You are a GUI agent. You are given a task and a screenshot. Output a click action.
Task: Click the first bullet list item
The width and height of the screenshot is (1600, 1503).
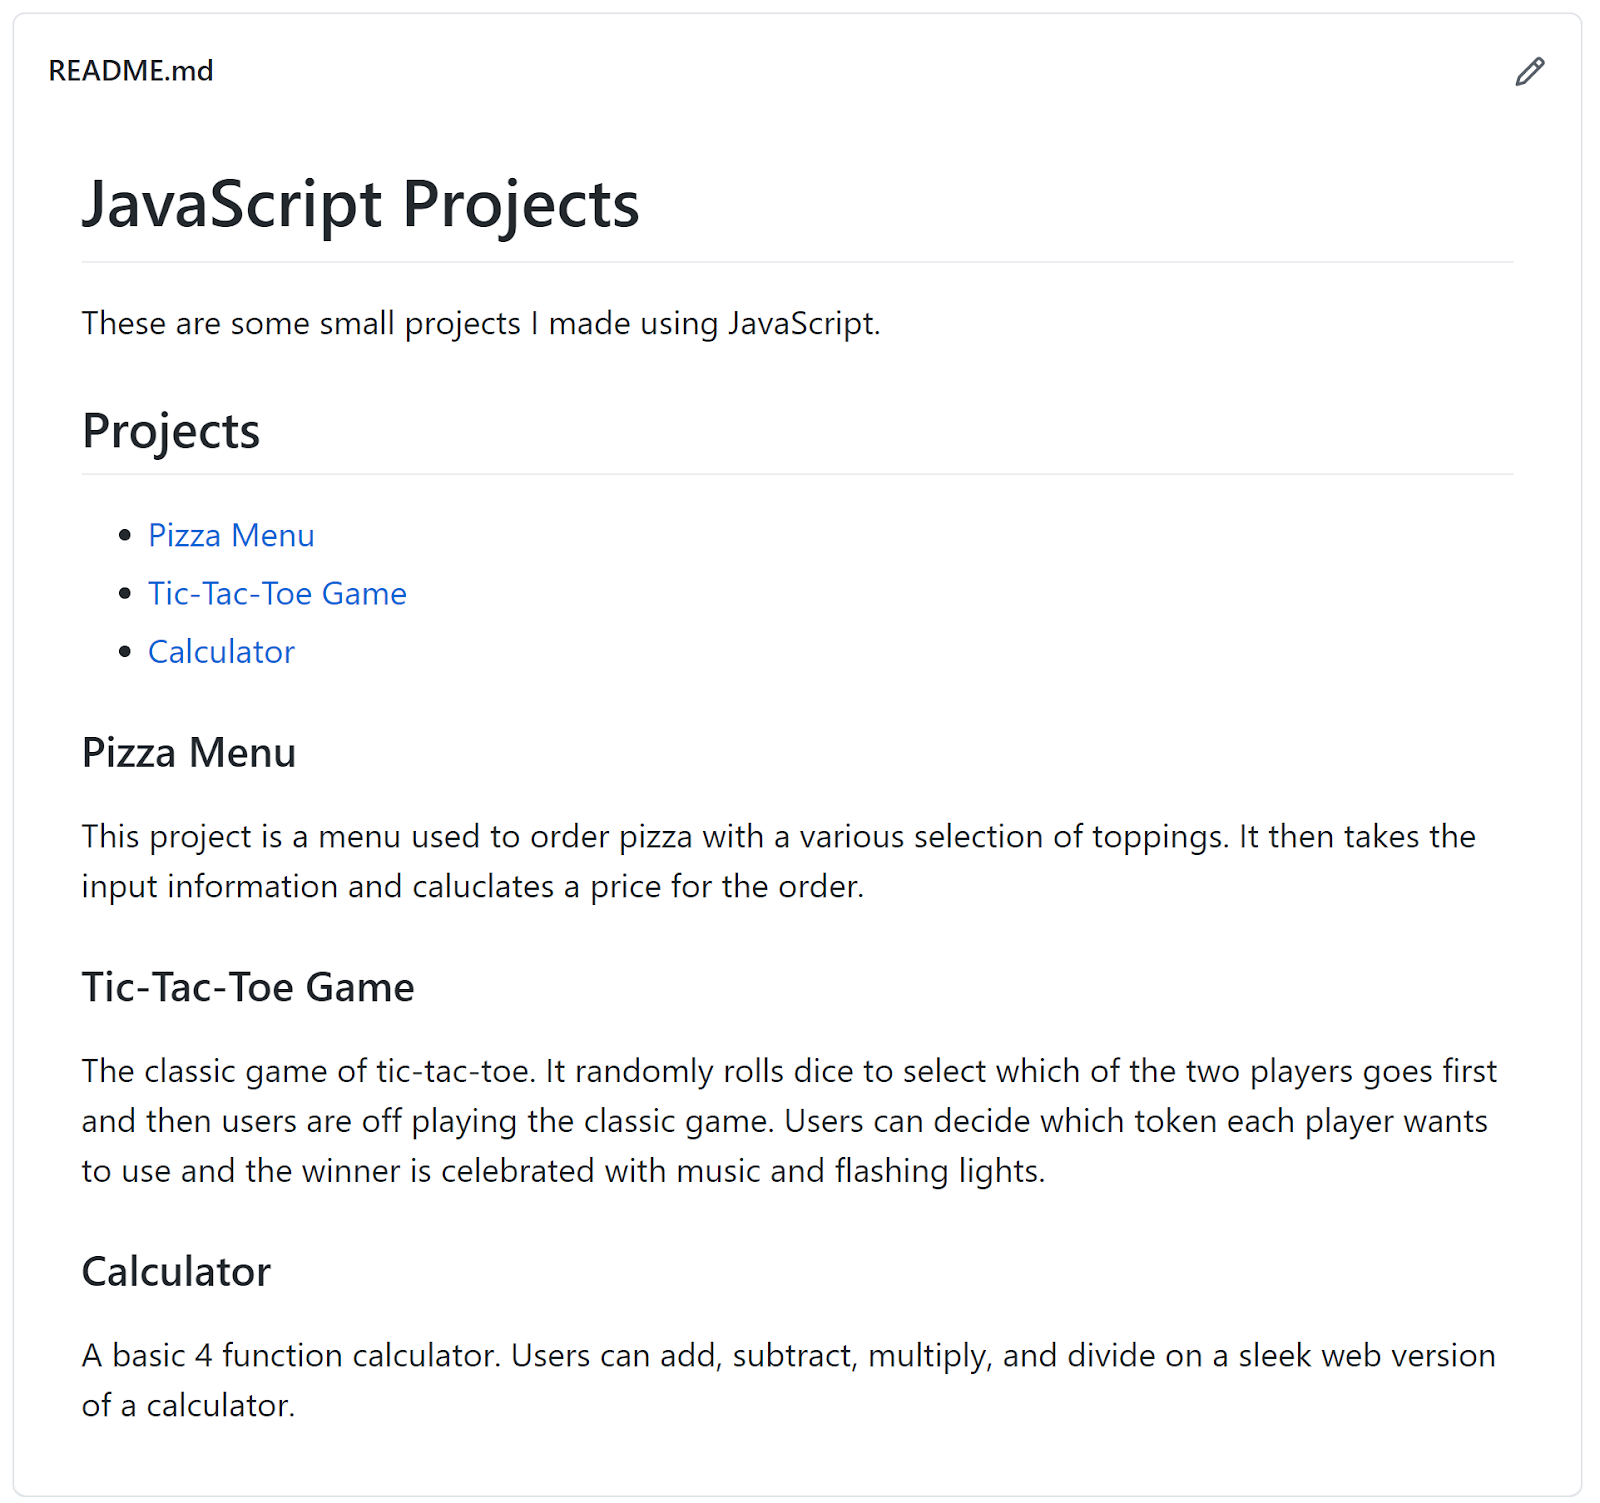[x=231, y=535]
